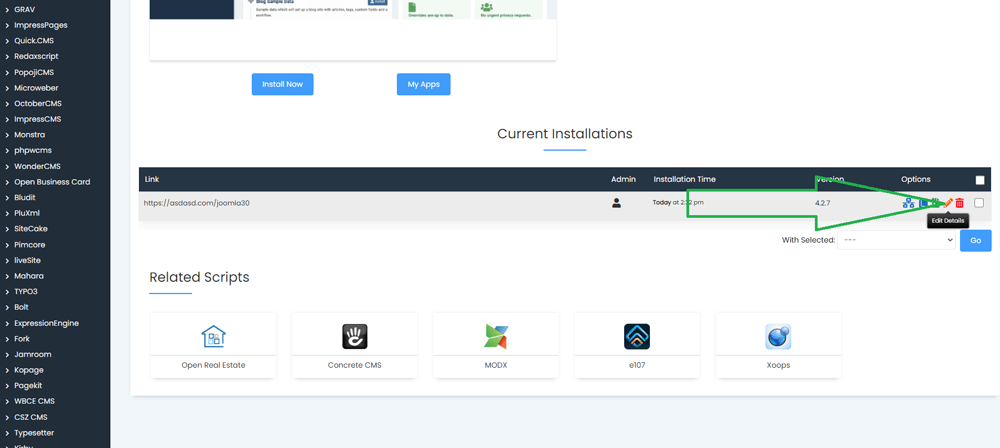This screenshot has height=448, width=1000.
Task: Click the Installation Time column header
Action: click(684, 179)
